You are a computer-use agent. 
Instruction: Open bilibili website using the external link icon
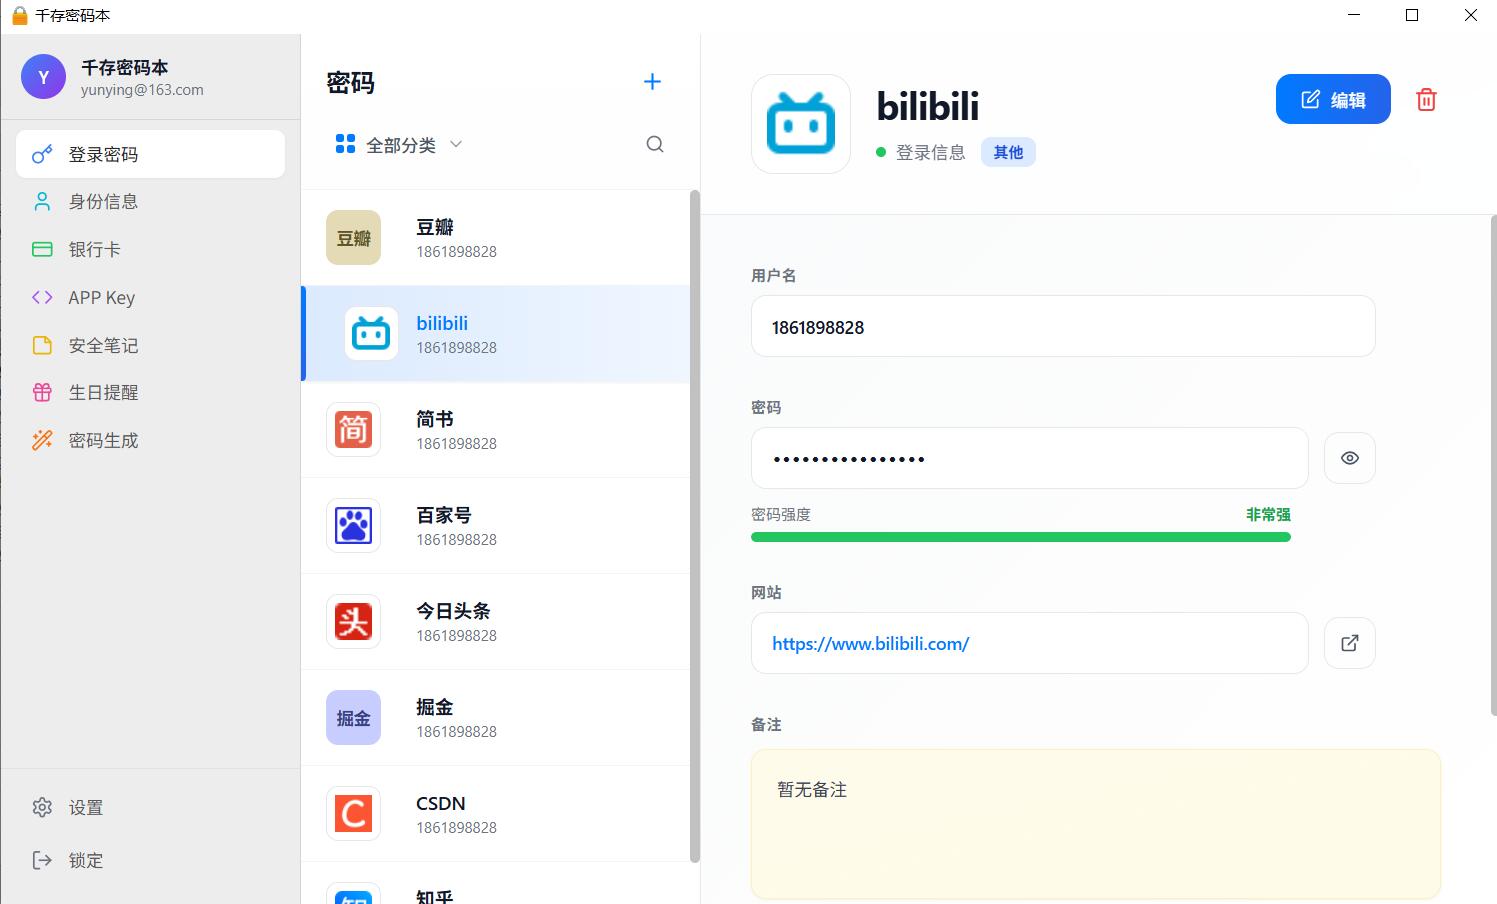click(x=1349, y=643)
